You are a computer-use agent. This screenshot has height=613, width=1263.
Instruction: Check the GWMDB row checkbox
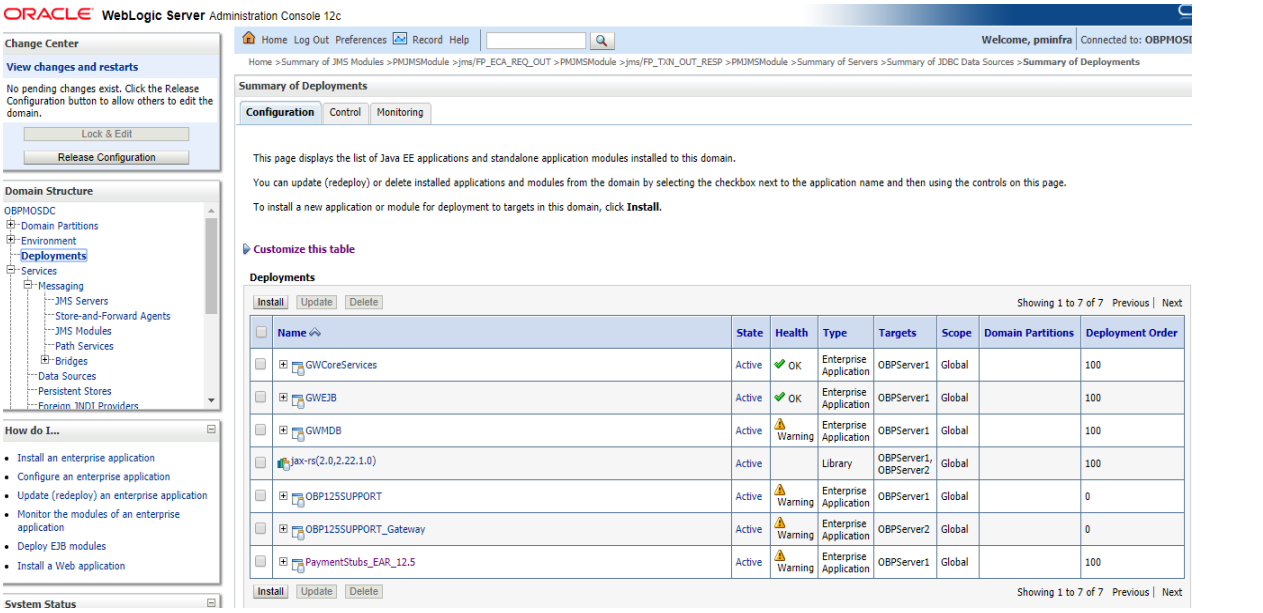point(261,430)
